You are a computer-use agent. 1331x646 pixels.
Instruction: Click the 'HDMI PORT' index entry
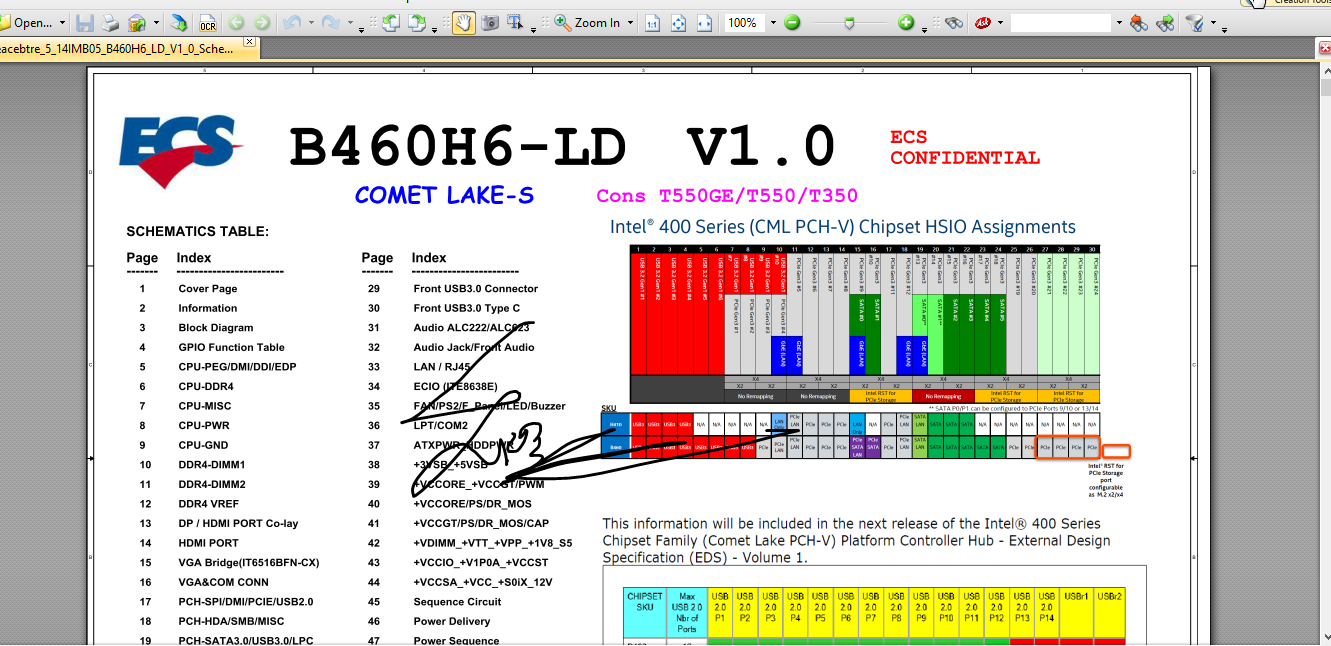(x=209, y=543)
